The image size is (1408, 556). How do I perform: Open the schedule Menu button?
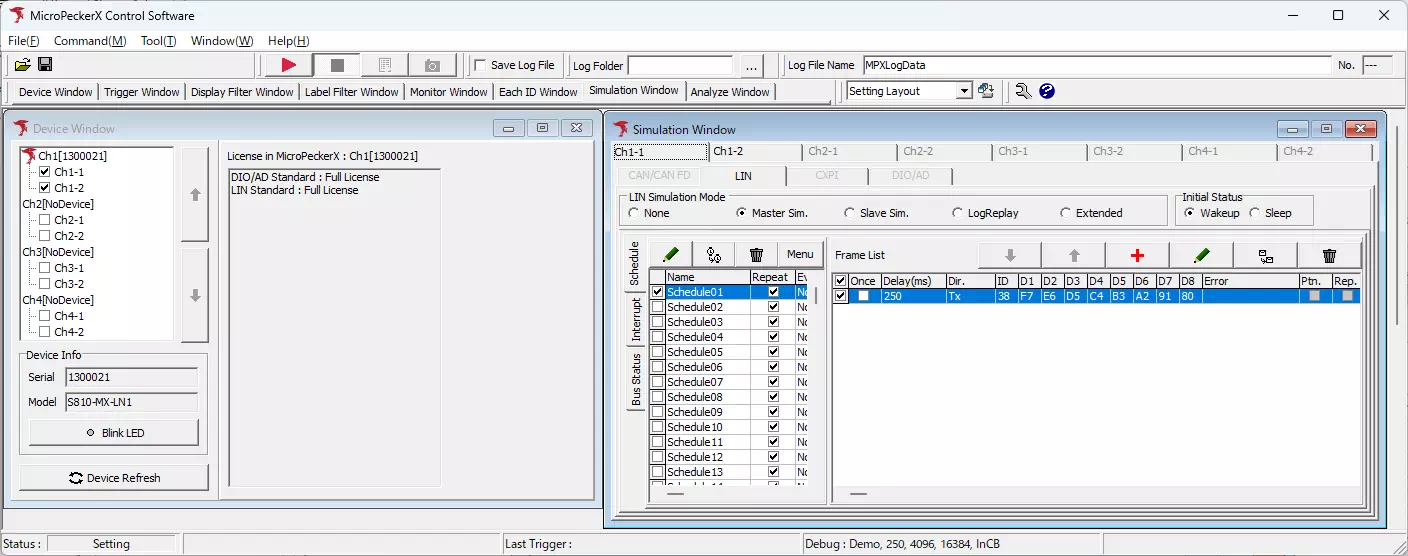click(x=800, y=254)
